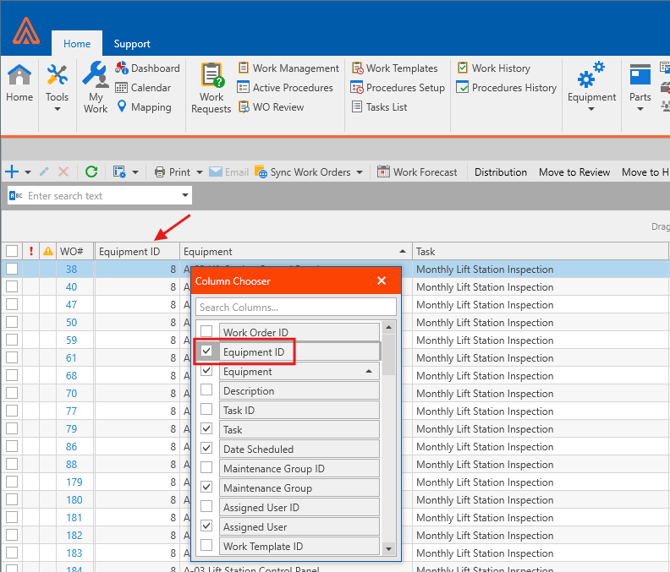670x572 pixels.
Task: Check the Description column checkbox
Action: coord(207,391)
